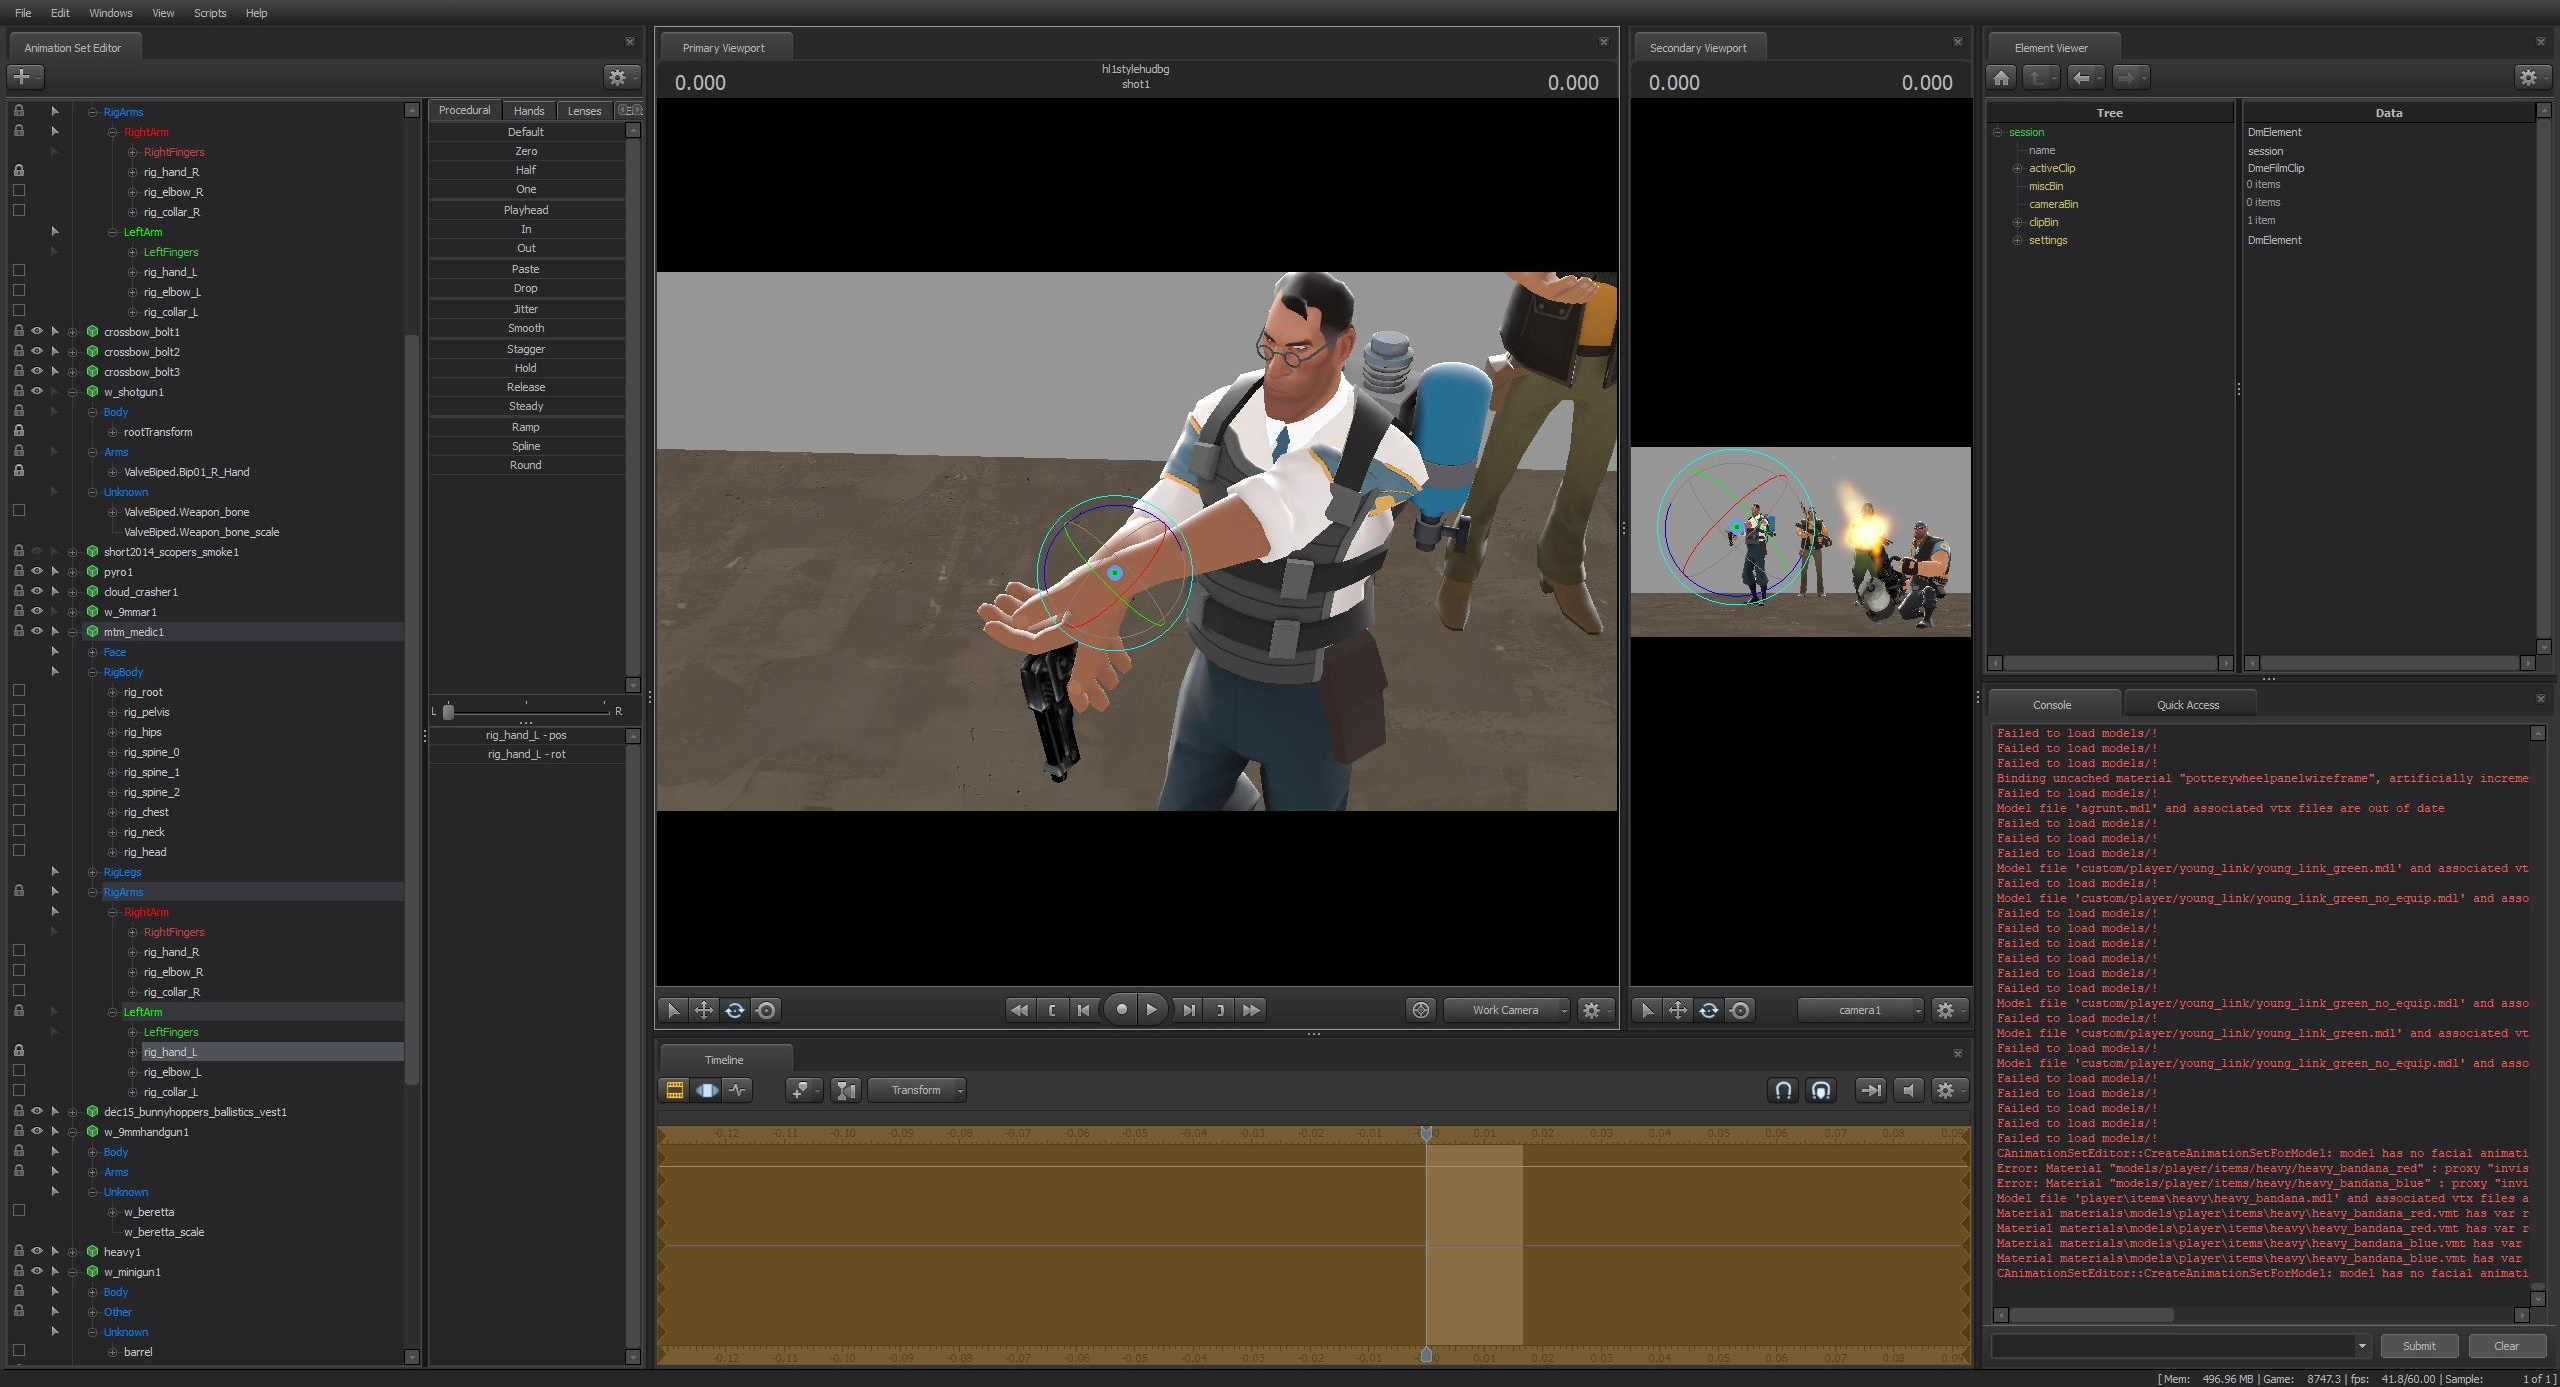2560x1387 pixels.
Task: Step back one frame in playback controls
Action: pyautogui.click(x=1083, y=1010)
